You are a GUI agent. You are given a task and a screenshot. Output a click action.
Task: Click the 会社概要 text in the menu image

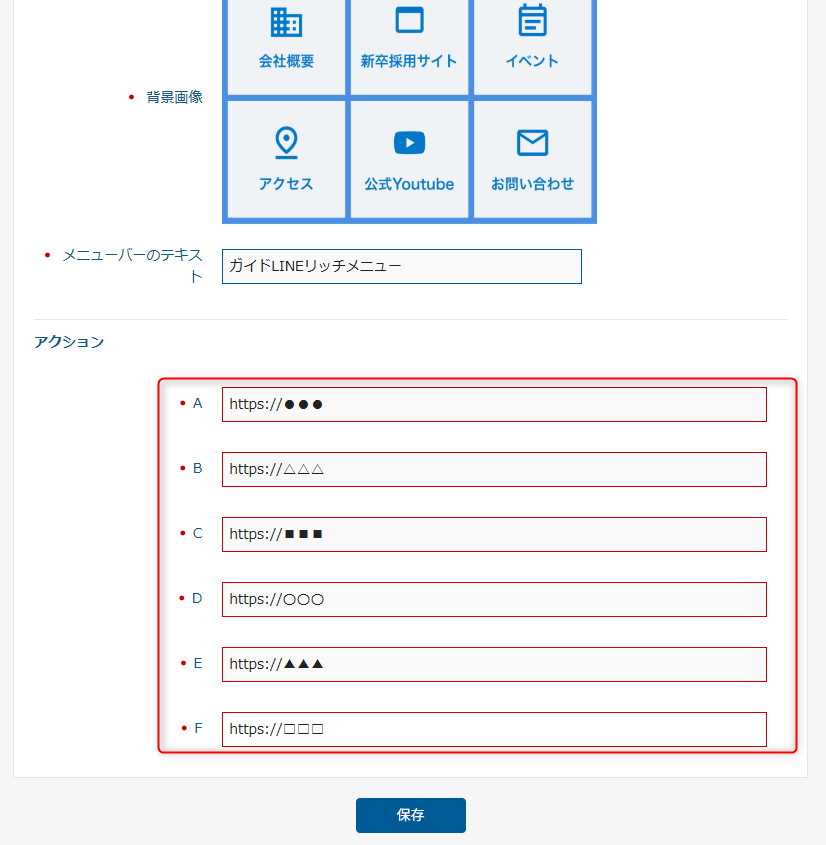click(x=286, y=61)
